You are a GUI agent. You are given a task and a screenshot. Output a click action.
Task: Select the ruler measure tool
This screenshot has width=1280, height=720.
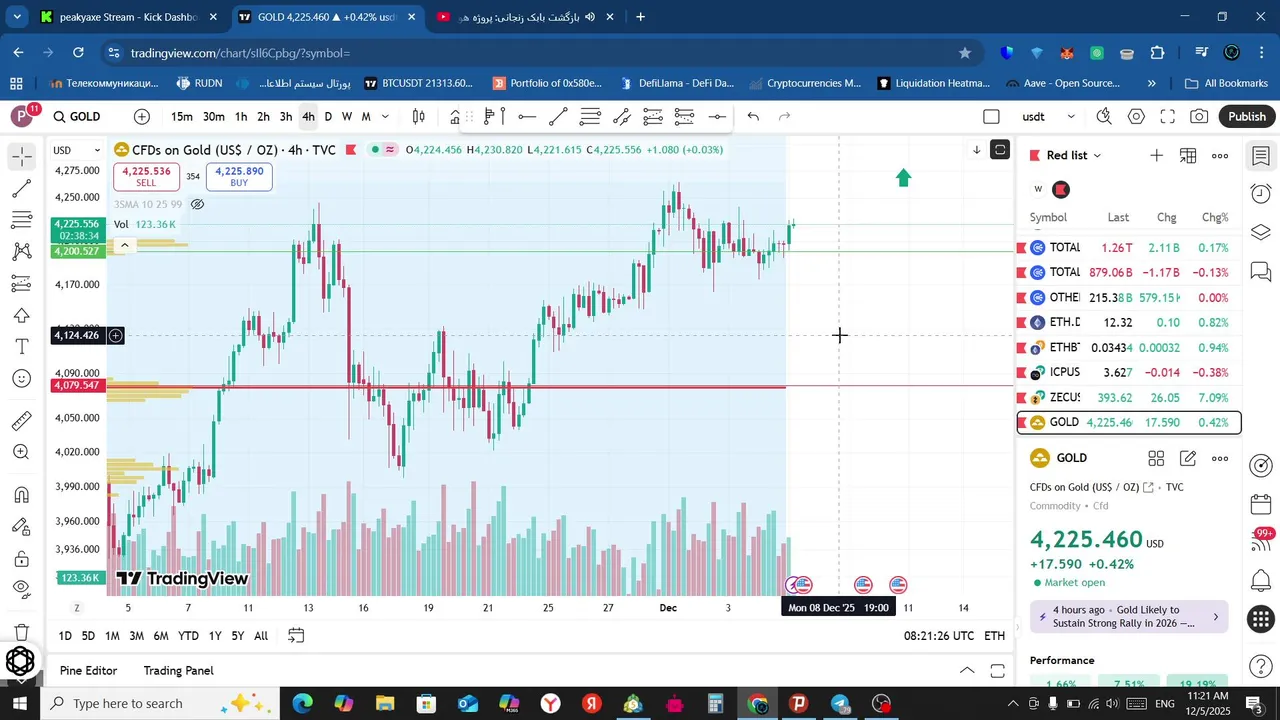(x=22, y=421)
